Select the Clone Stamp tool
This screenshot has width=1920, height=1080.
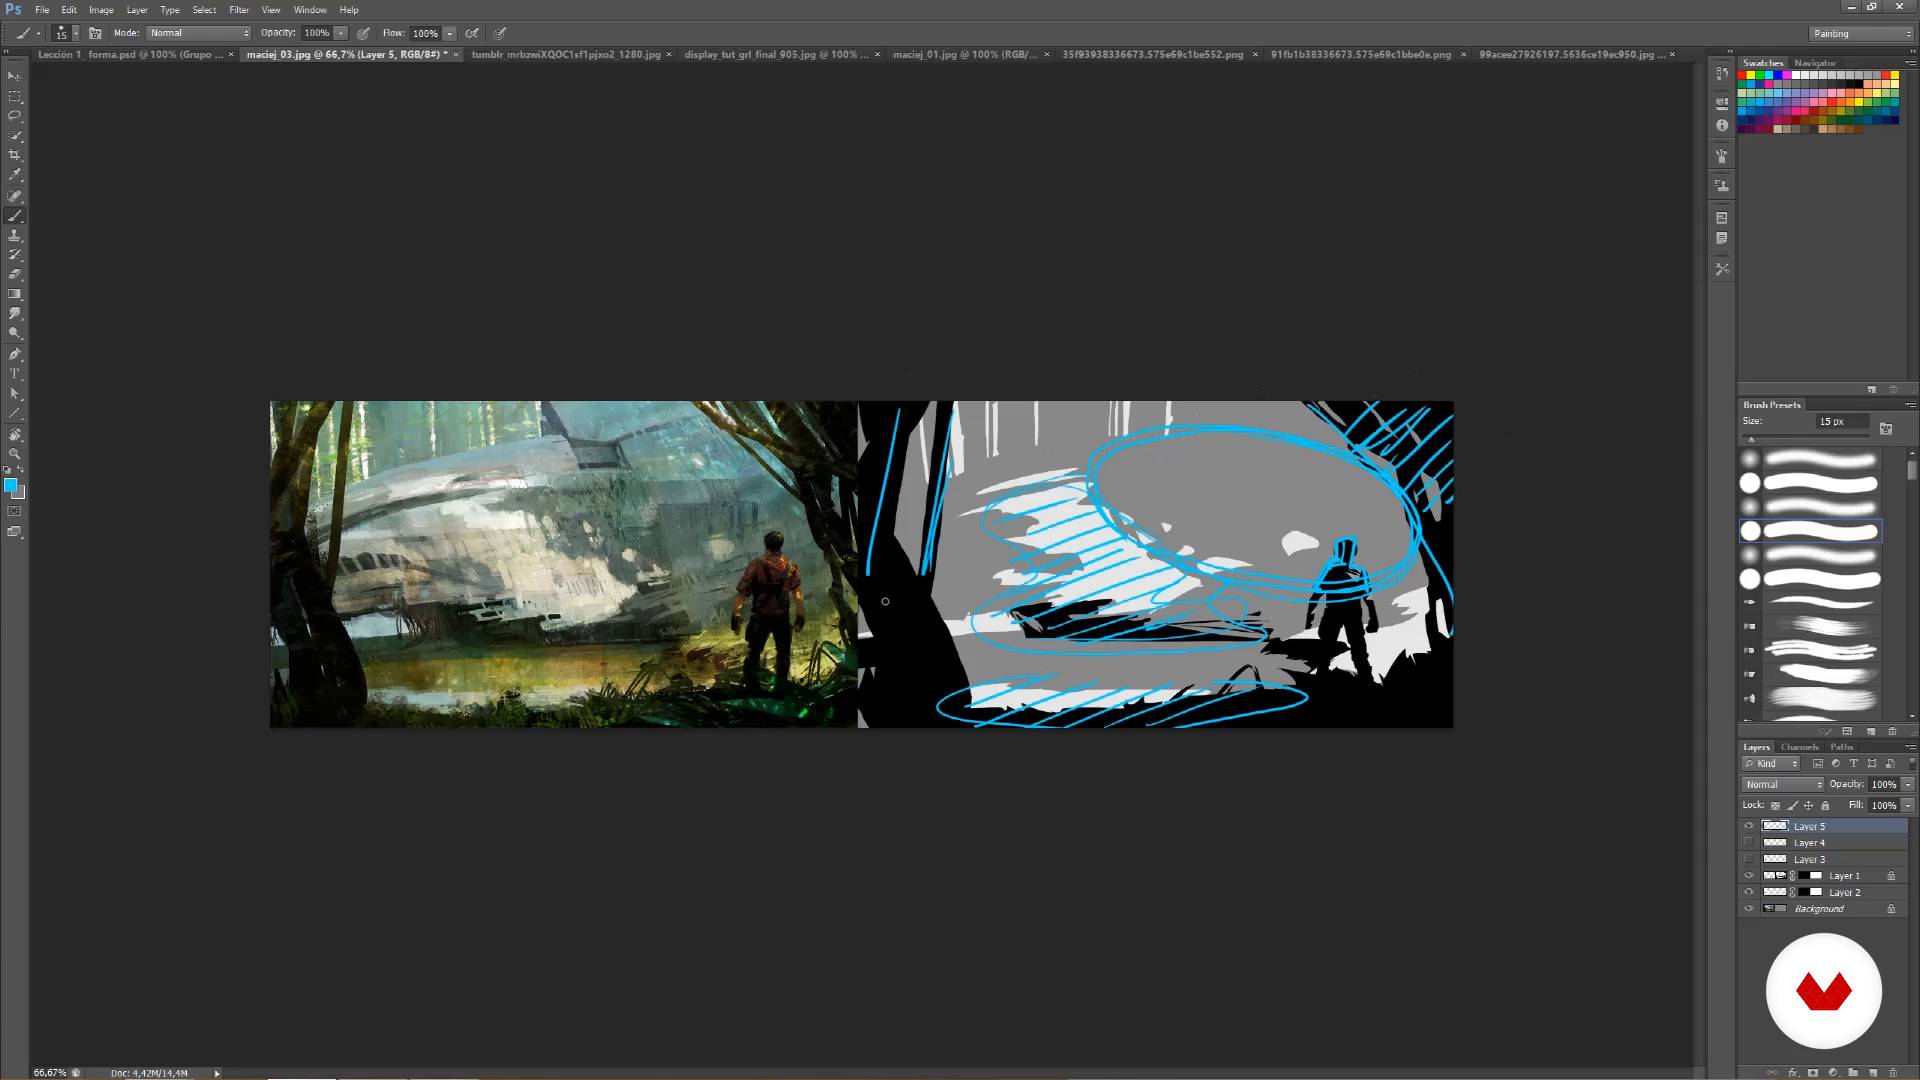14,236
